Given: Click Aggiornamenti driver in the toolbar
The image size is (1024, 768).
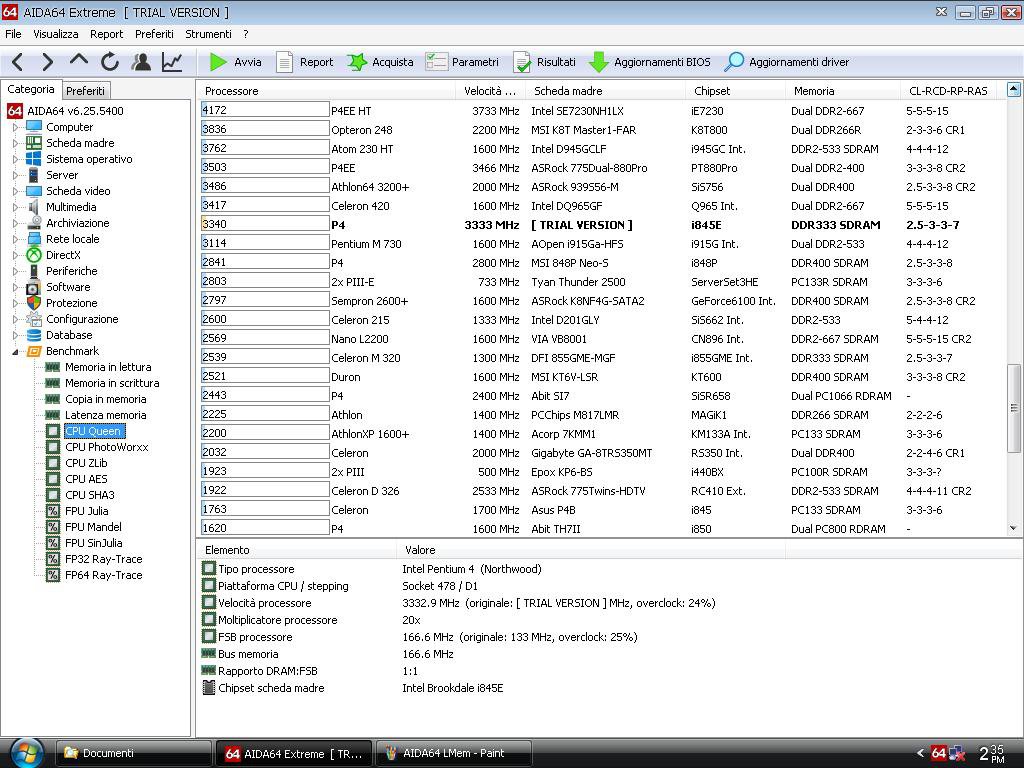Looking at the screenshot, I should (x=787, y=62).
